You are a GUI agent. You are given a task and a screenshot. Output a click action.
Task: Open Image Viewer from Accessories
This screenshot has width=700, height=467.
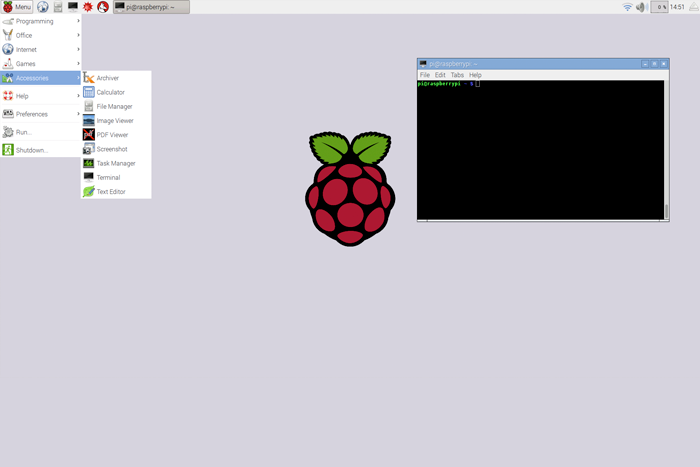coord(116,121)
